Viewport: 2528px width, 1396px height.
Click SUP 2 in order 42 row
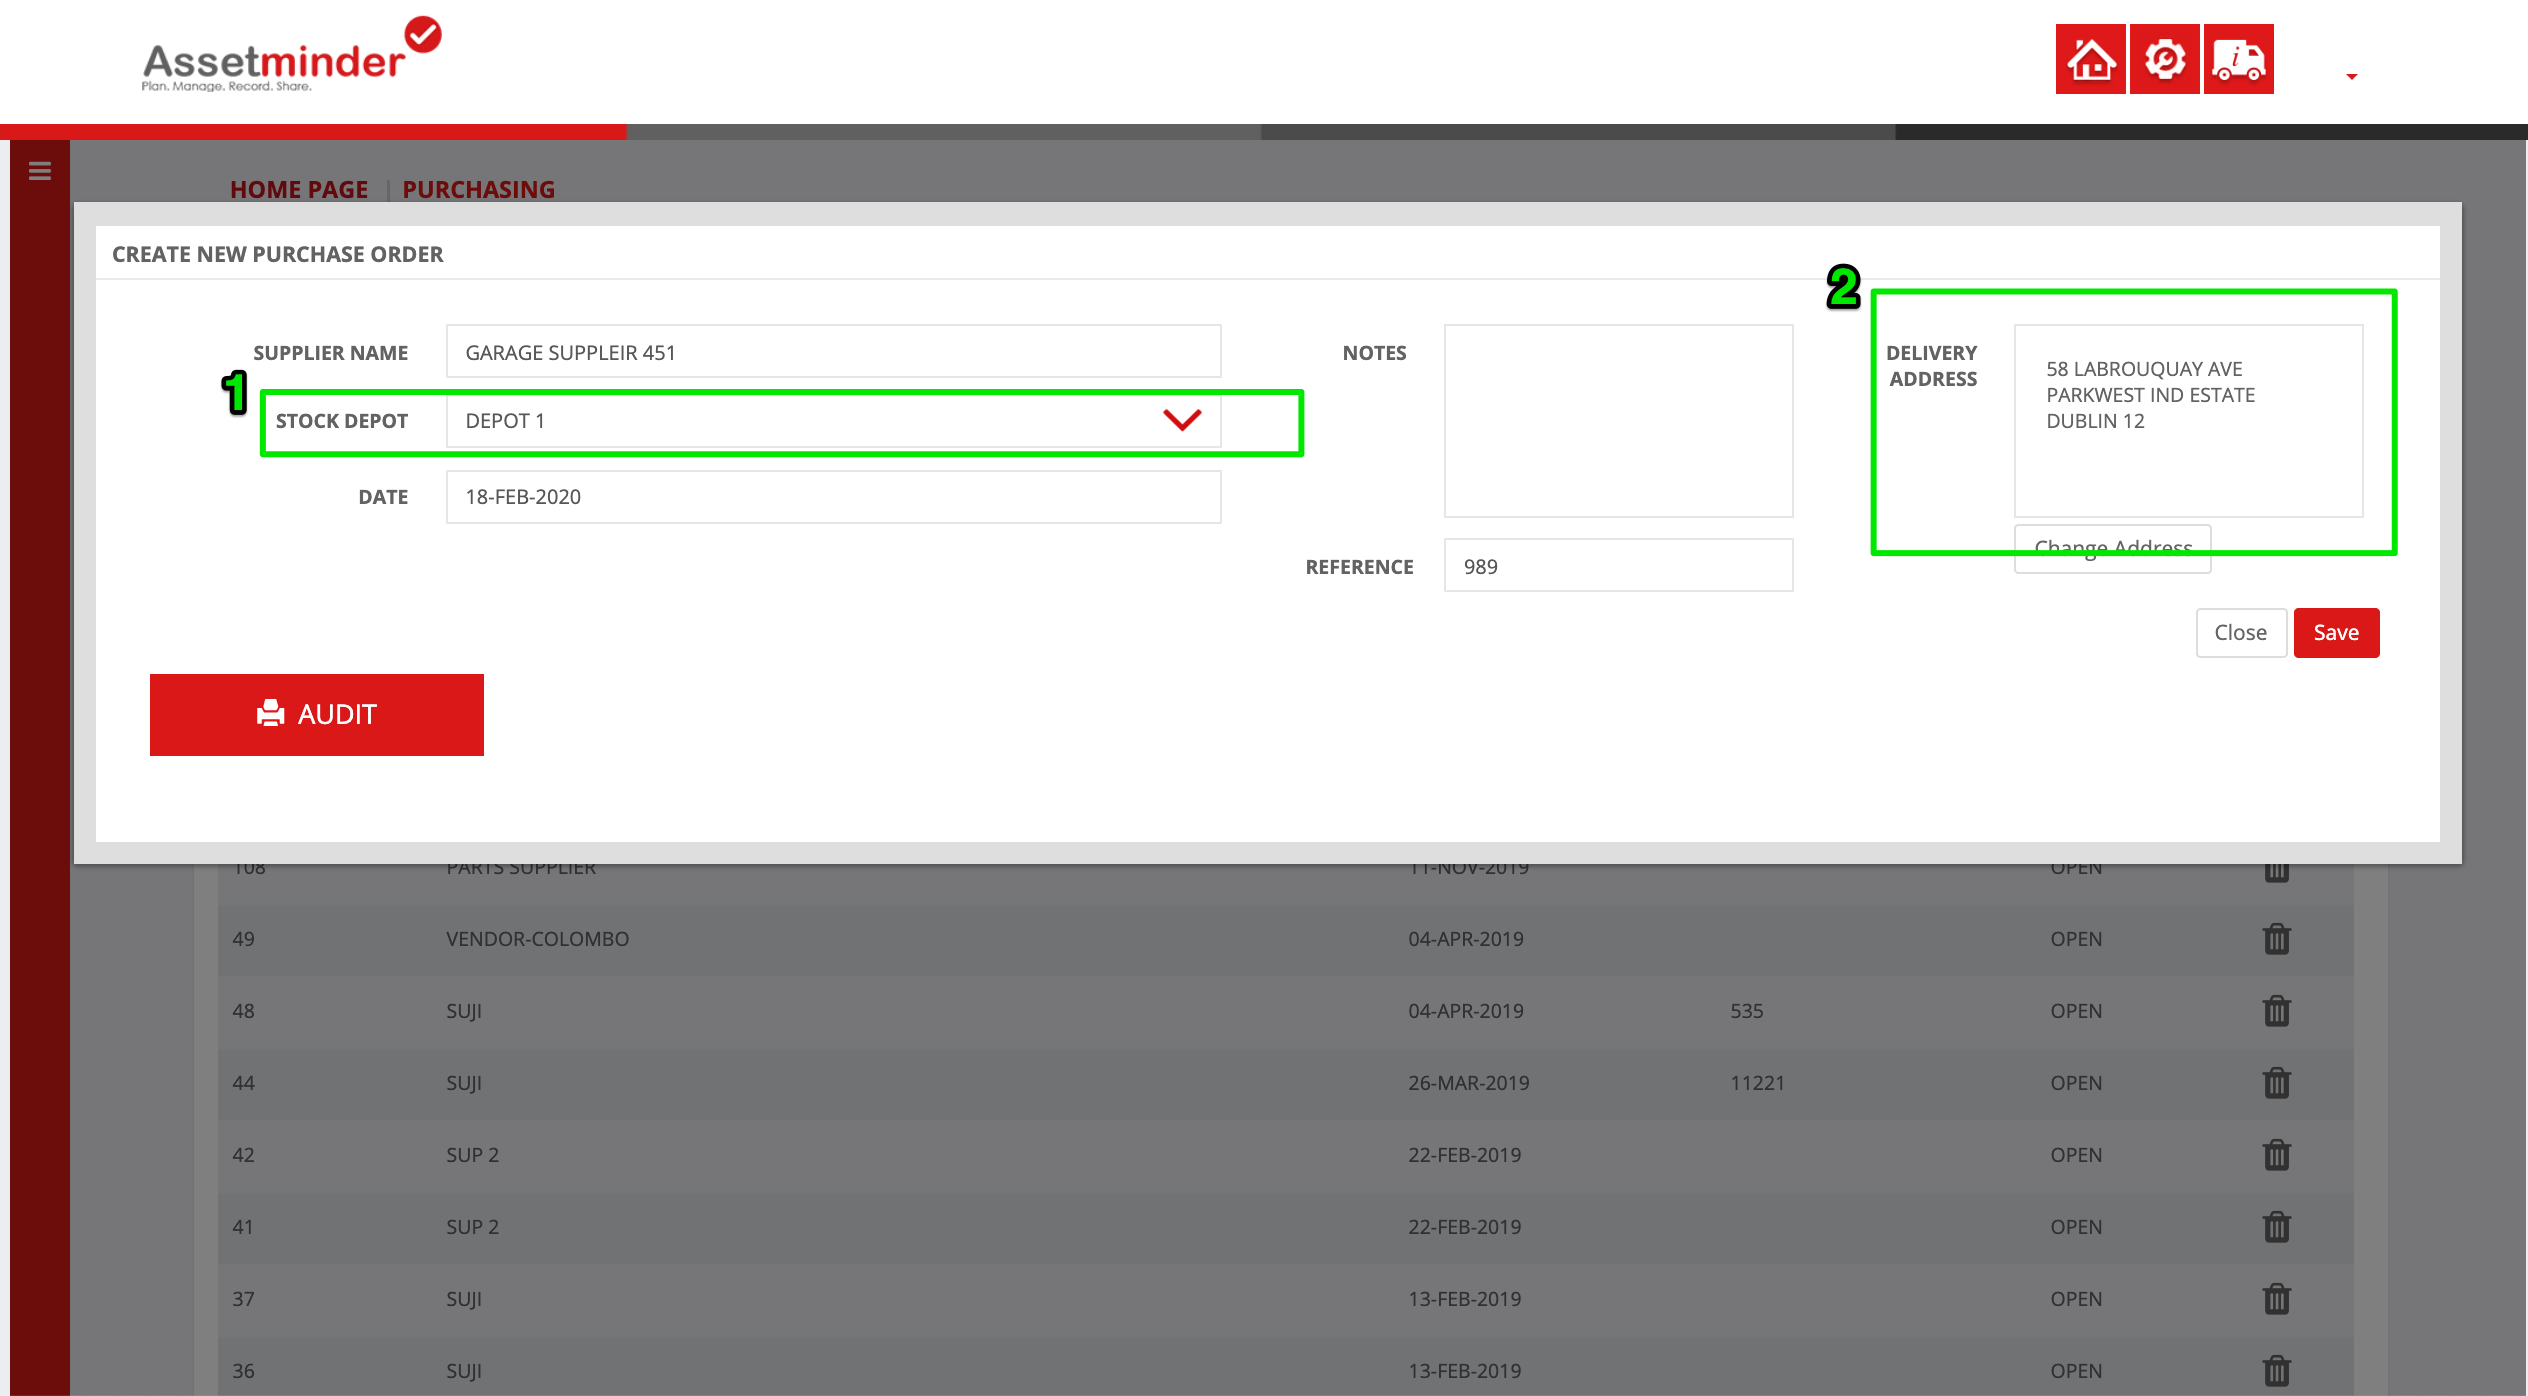(x=472, y=1155)
